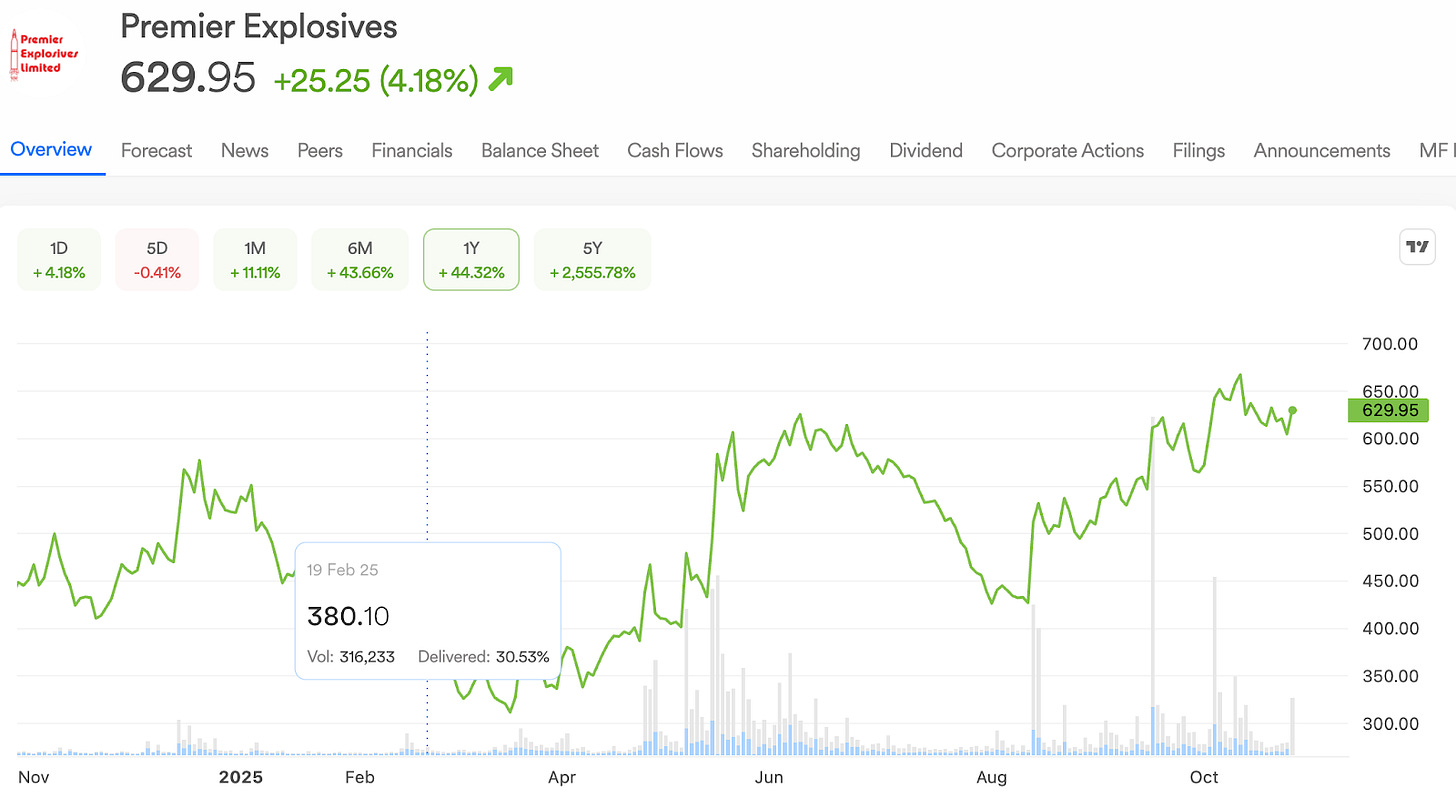
Task: Click the 650.00 y-axis label
Action: (x=1390, y=391)
